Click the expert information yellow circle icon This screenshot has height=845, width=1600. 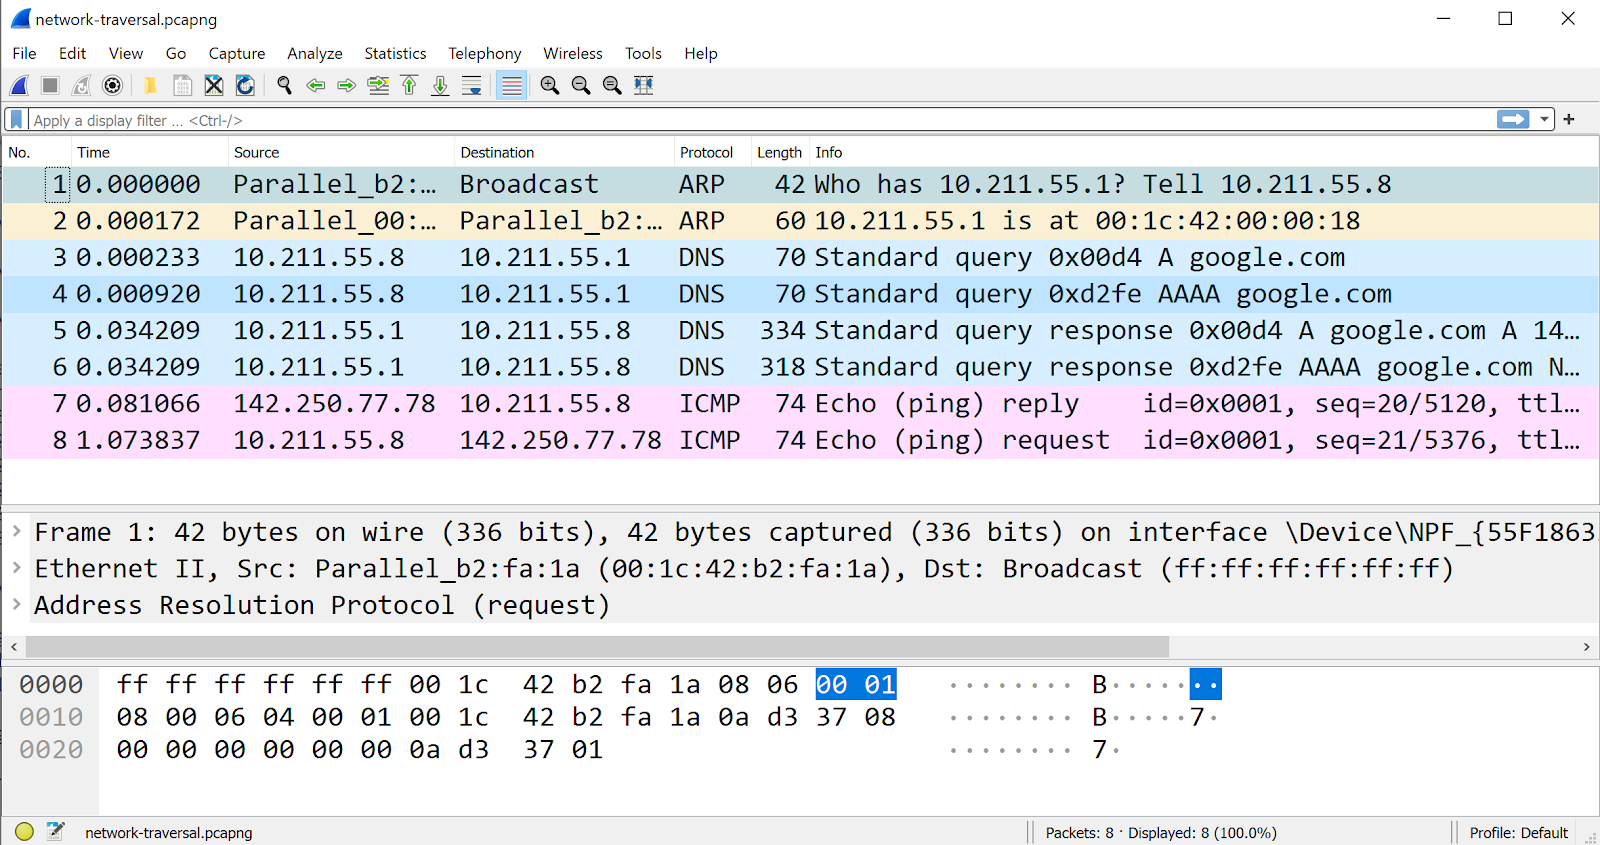25,831
